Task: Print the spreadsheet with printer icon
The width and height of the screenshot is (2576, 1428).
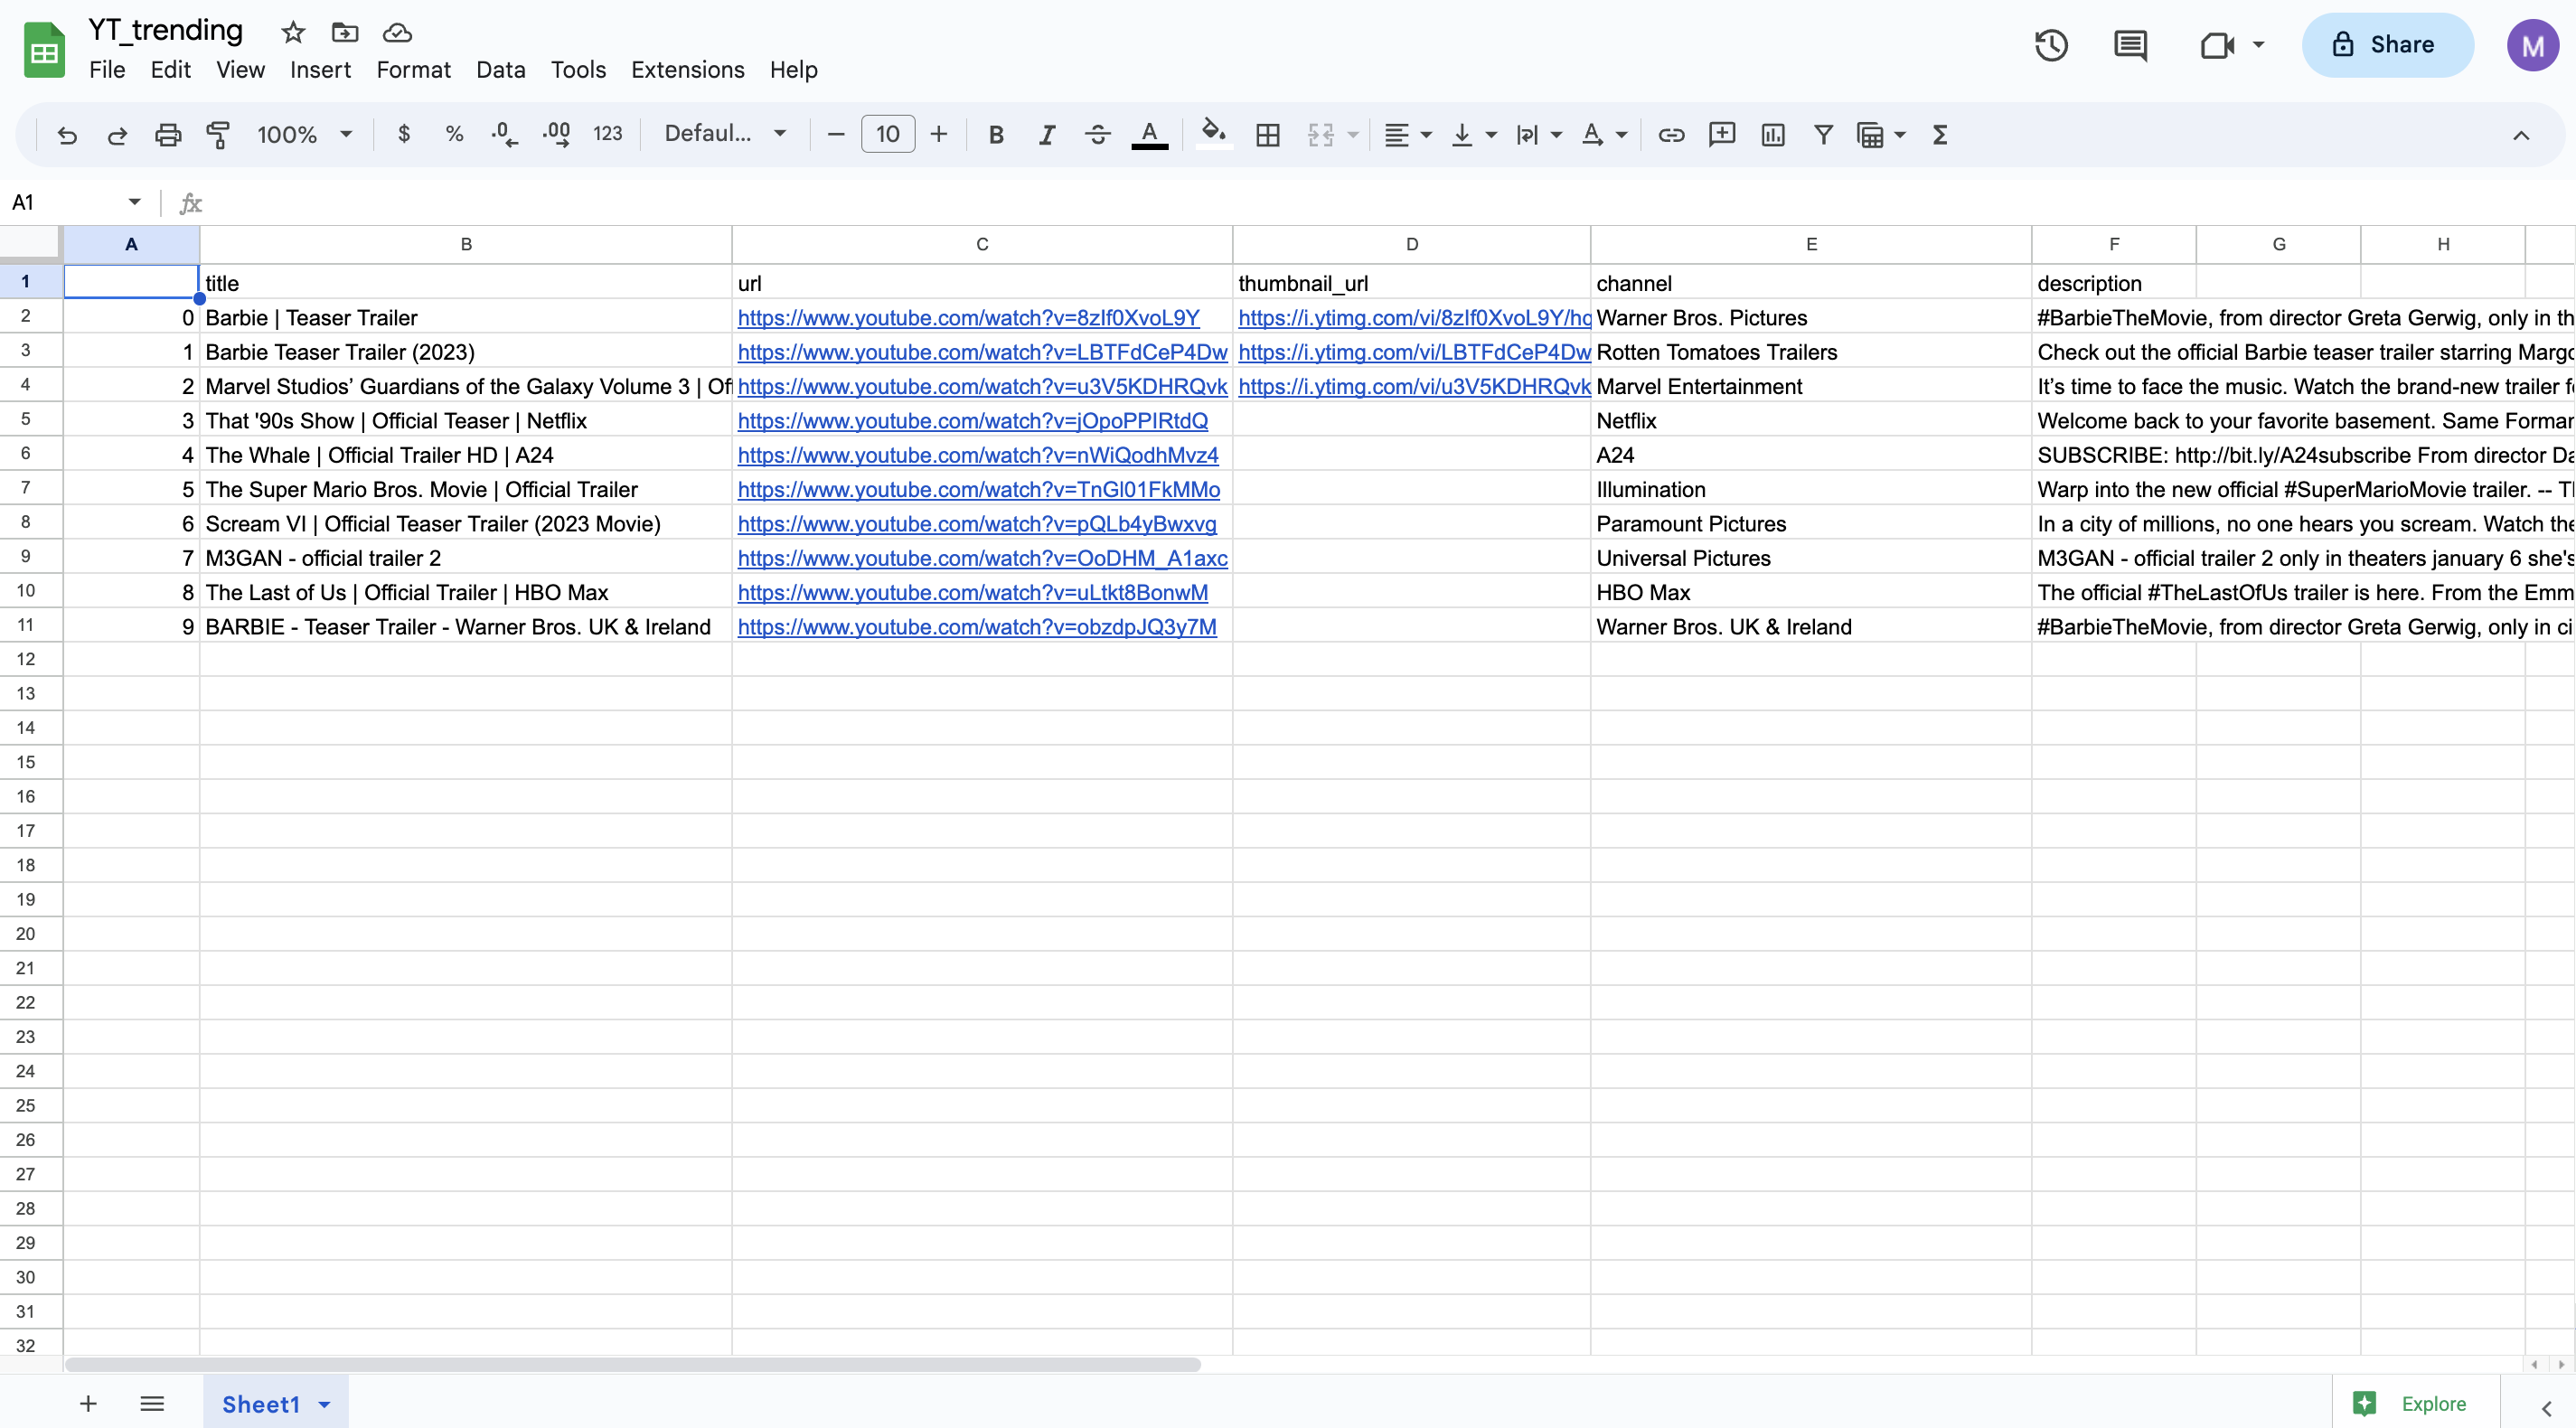Action: coord(168,135)
